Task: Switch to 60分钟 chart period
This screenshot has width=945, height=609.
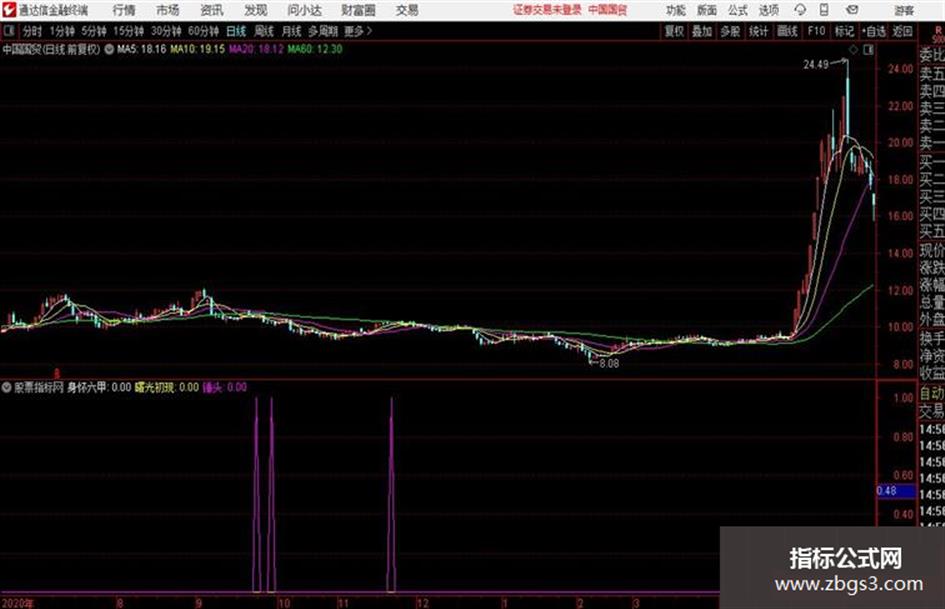Action: pos(204,31)
